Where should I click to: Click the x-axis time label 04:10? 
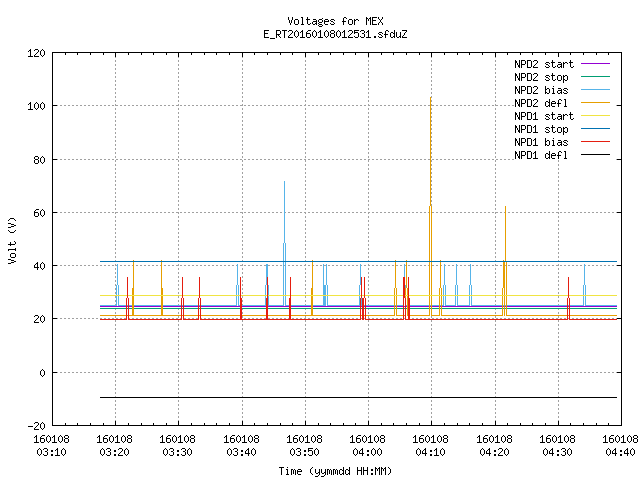[431, 453]
